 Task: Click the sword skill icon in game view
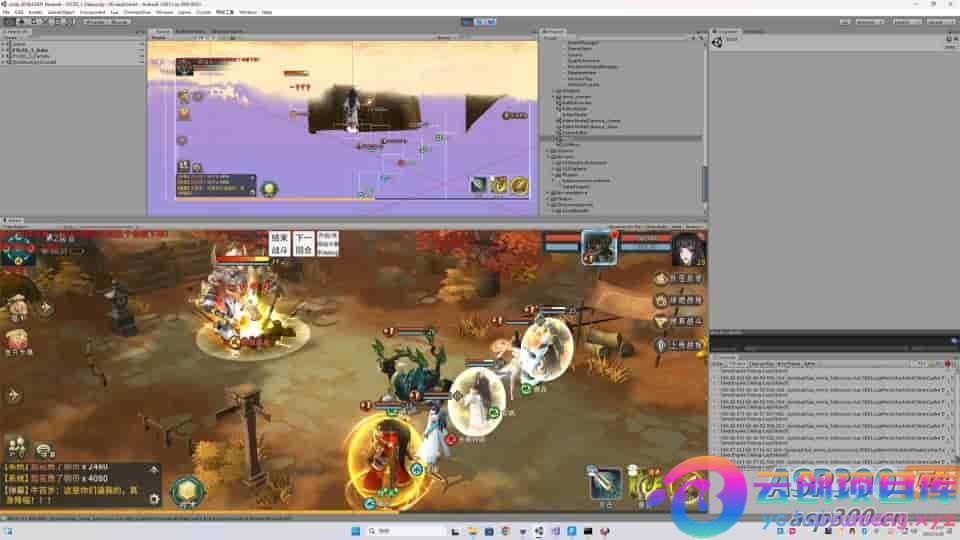point(604,483)
